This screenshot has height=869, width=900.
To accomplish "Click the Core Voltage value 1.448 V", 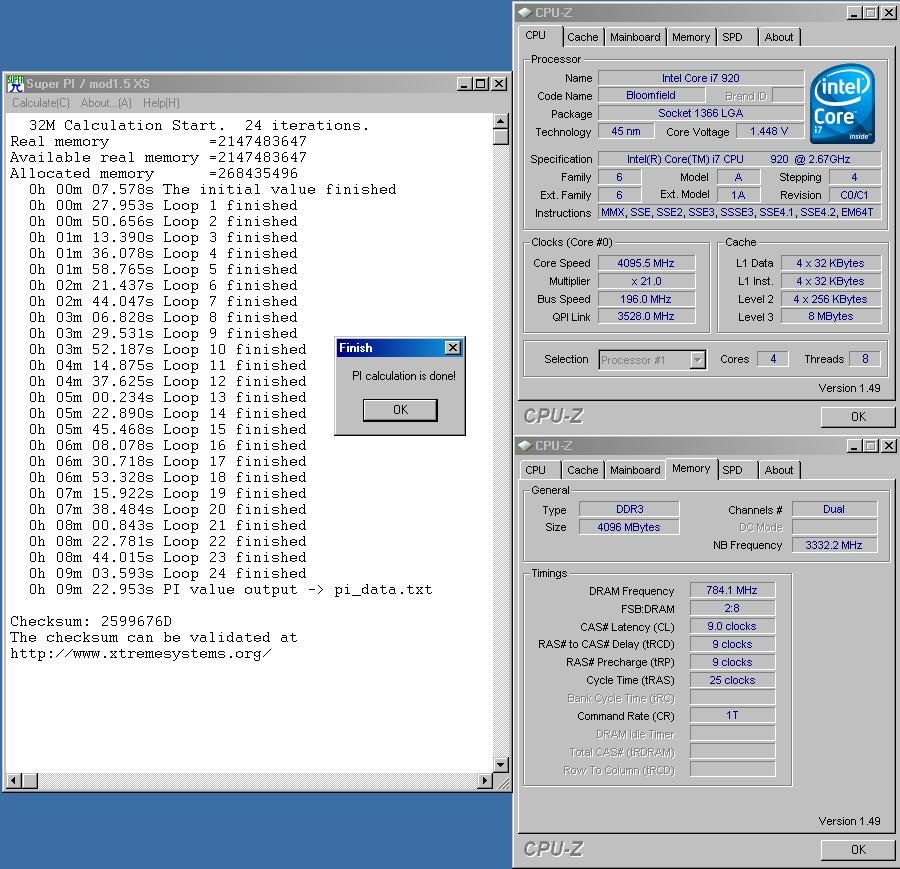I will coord(769,131).
